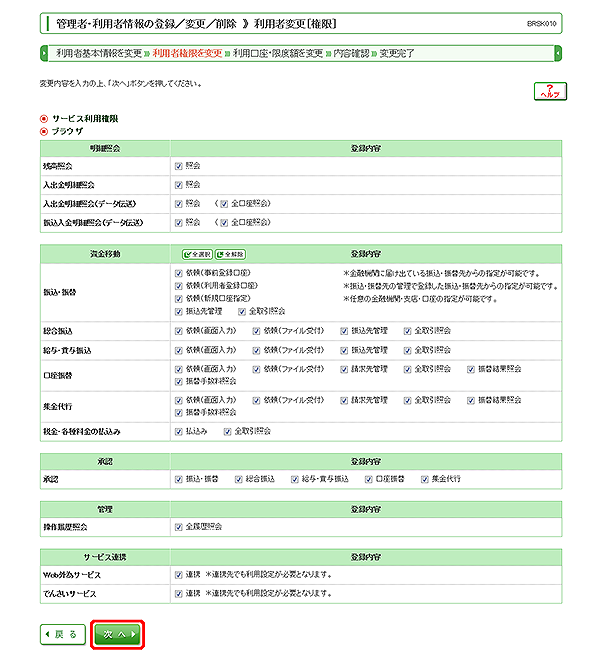The image size is (600, 658).
Task: Proceed with the 次へ button
Action: coord(117,634)
